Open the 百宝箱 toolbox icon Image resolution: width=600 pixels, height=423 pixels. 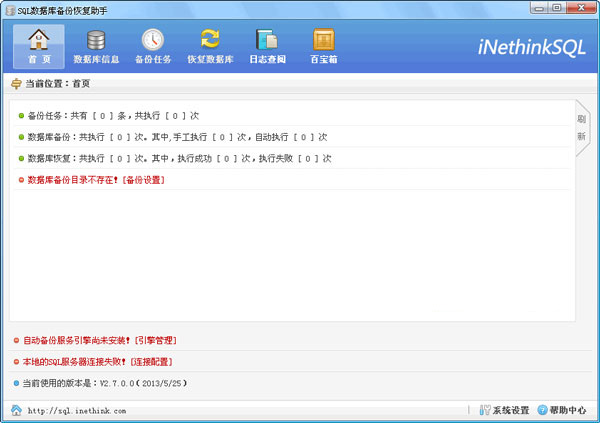click(324, 45)
